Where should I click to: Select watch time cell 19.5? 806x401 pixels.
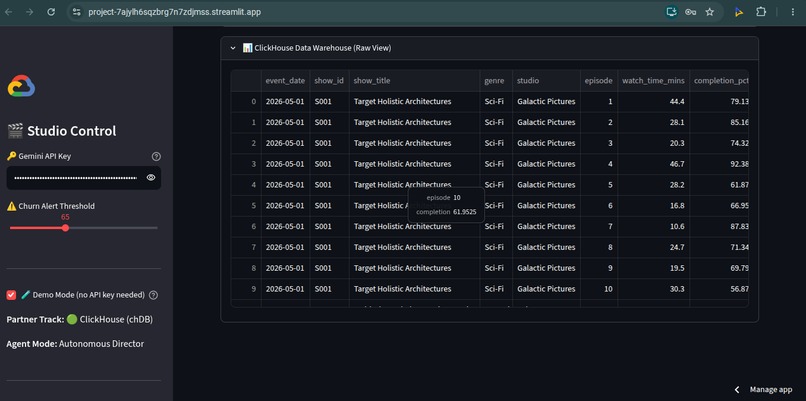click(653, 268)
